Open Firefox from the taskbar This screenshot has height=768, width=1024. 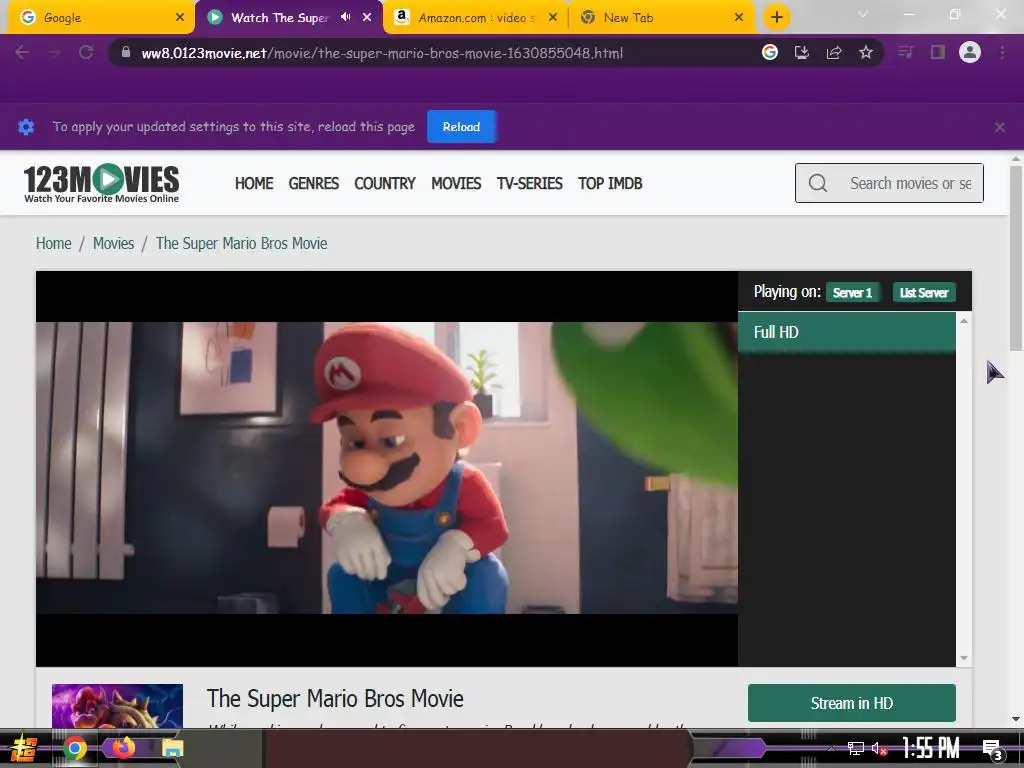123,746
